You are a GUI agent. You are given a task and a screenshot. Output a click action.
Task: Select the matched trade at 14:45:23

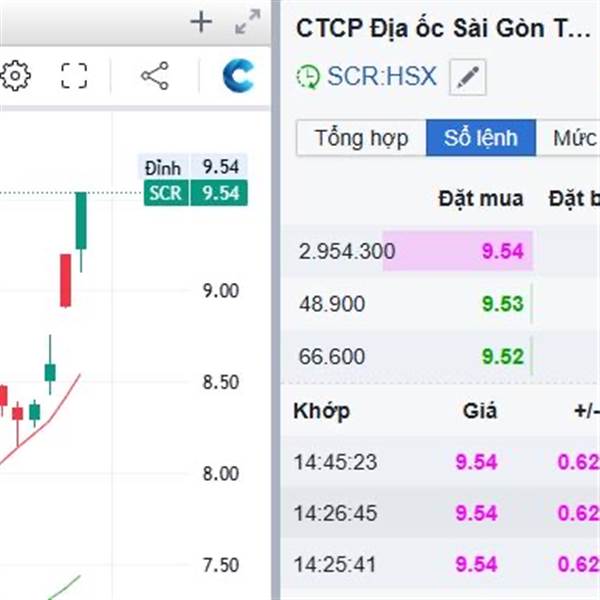tap(440, 462)
